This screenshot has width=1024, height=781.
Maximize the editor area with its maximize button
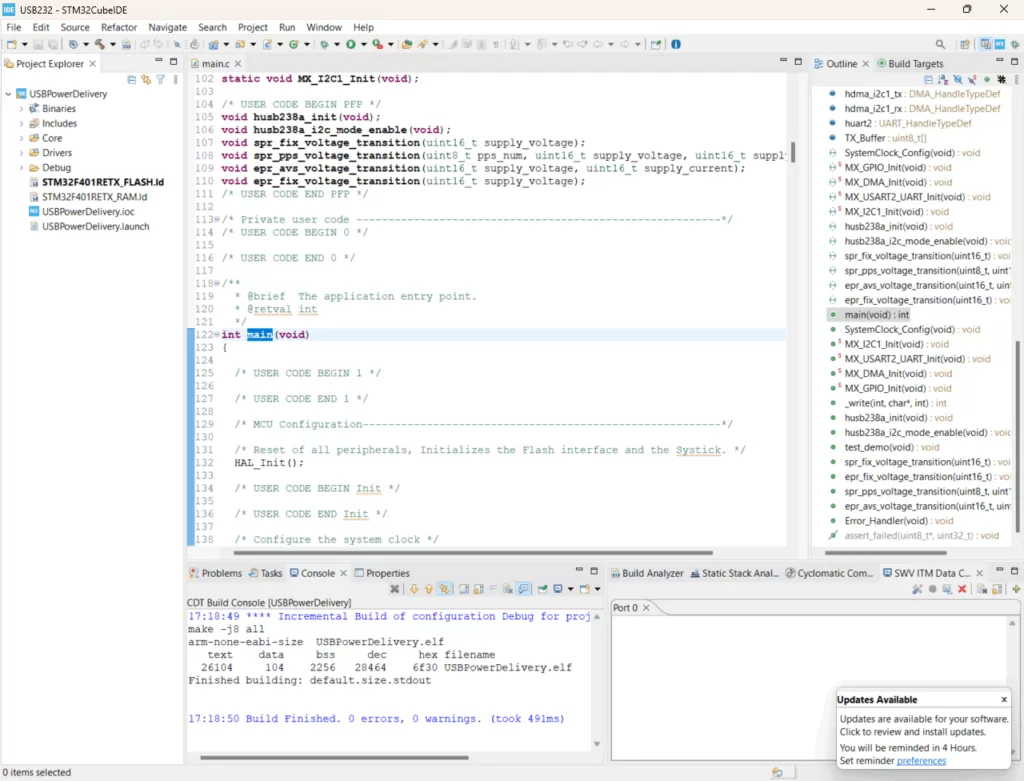pos(798,61)
